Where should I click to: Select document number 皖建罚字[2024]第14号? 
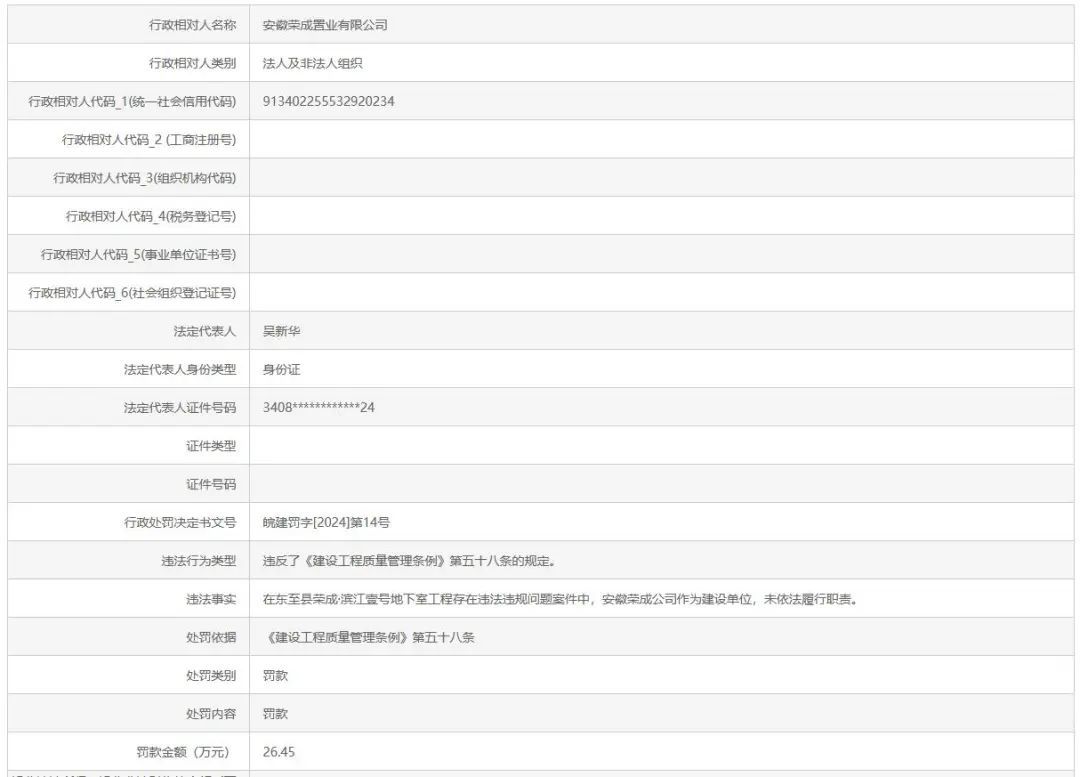tap(326, 522)
